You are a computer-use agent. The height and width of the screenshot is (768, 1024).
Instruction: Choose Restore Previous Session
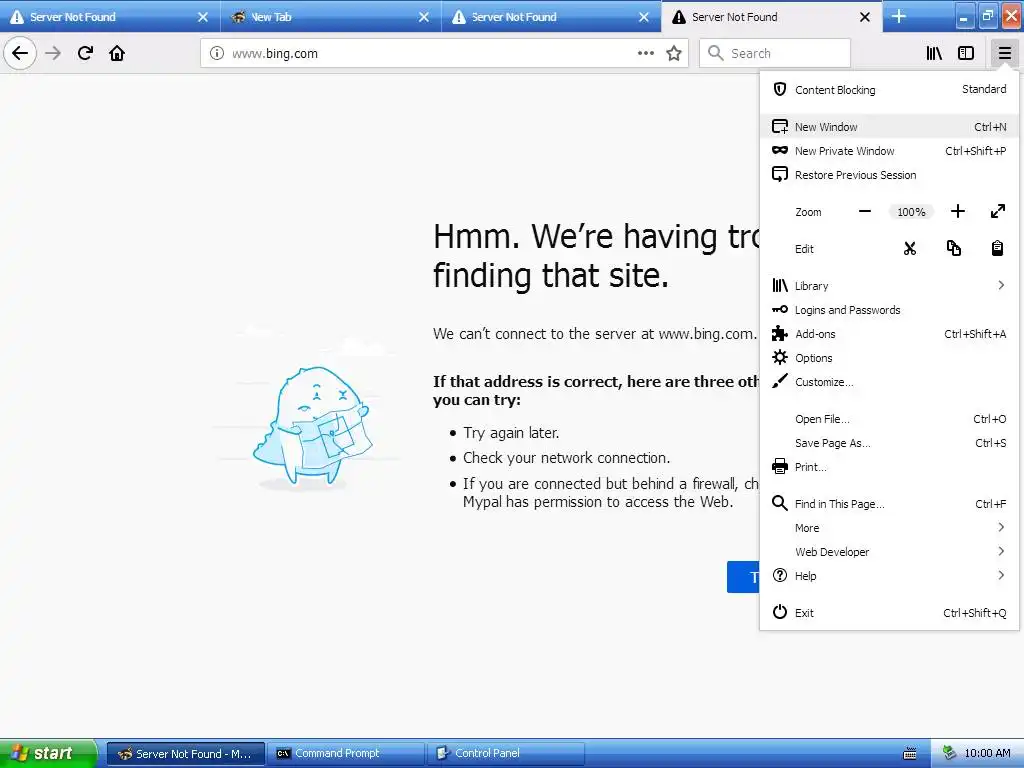[889, 175]
